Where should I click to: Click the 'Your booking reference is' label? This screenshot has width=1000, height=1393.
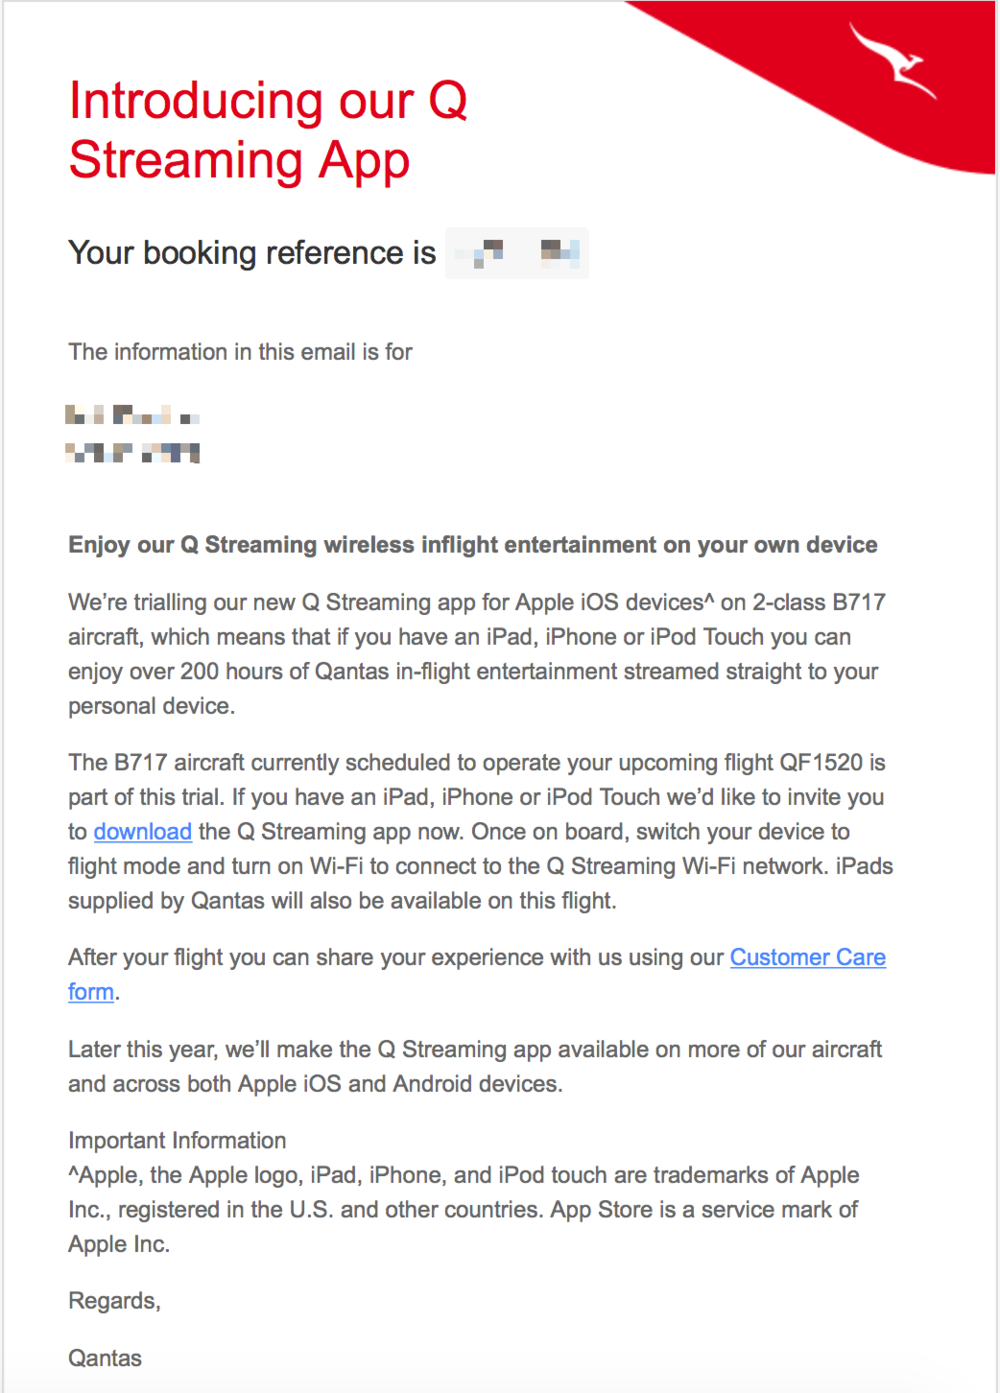252,253
